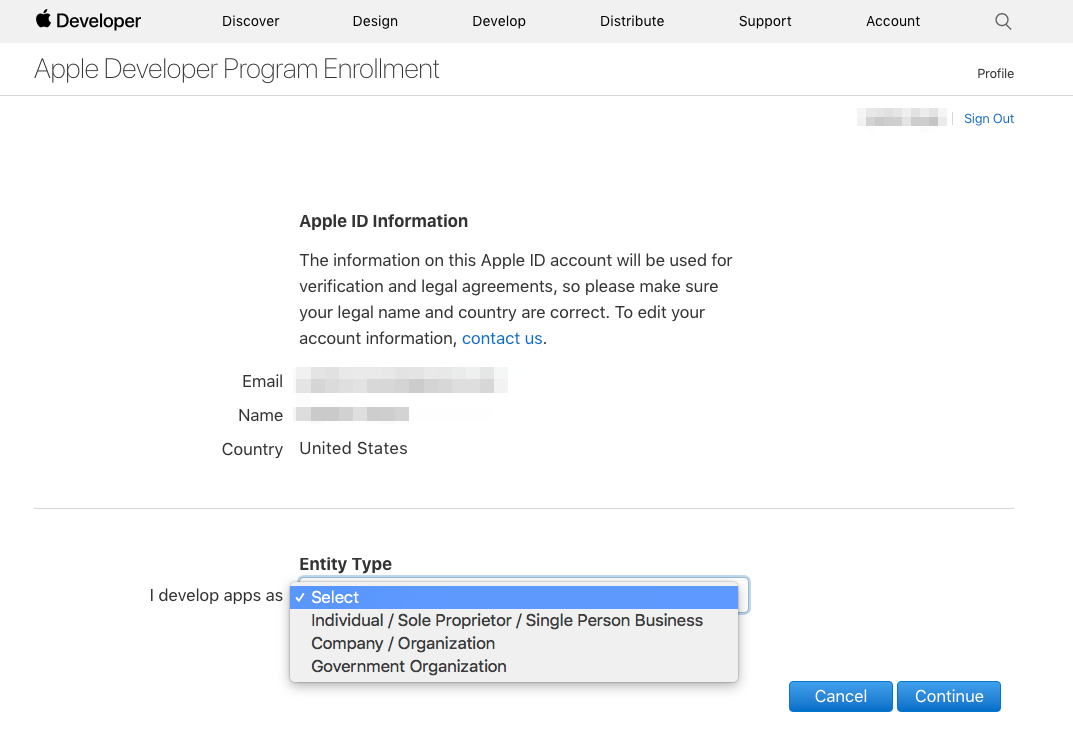This screenshot has width=1073, height=730.
Task: Sign out of the Apple ID
Action: pos(988,119)
